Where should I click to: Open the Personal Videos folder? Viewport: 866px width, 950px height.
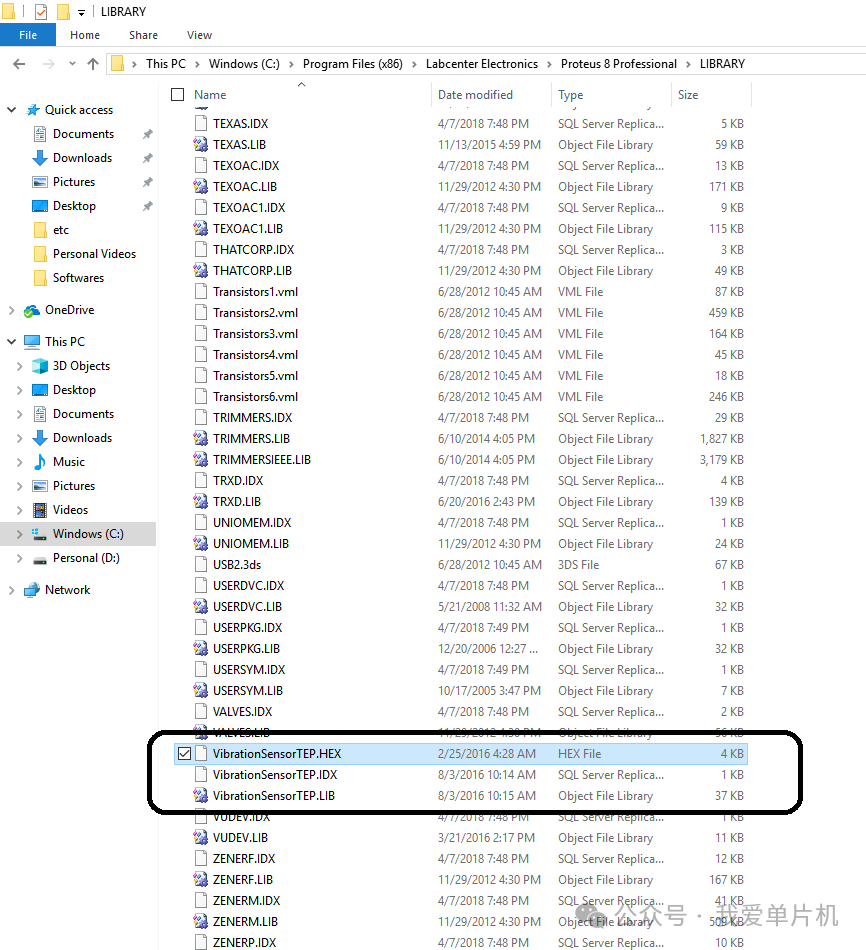pyautogui.click(x=95, y=254)
